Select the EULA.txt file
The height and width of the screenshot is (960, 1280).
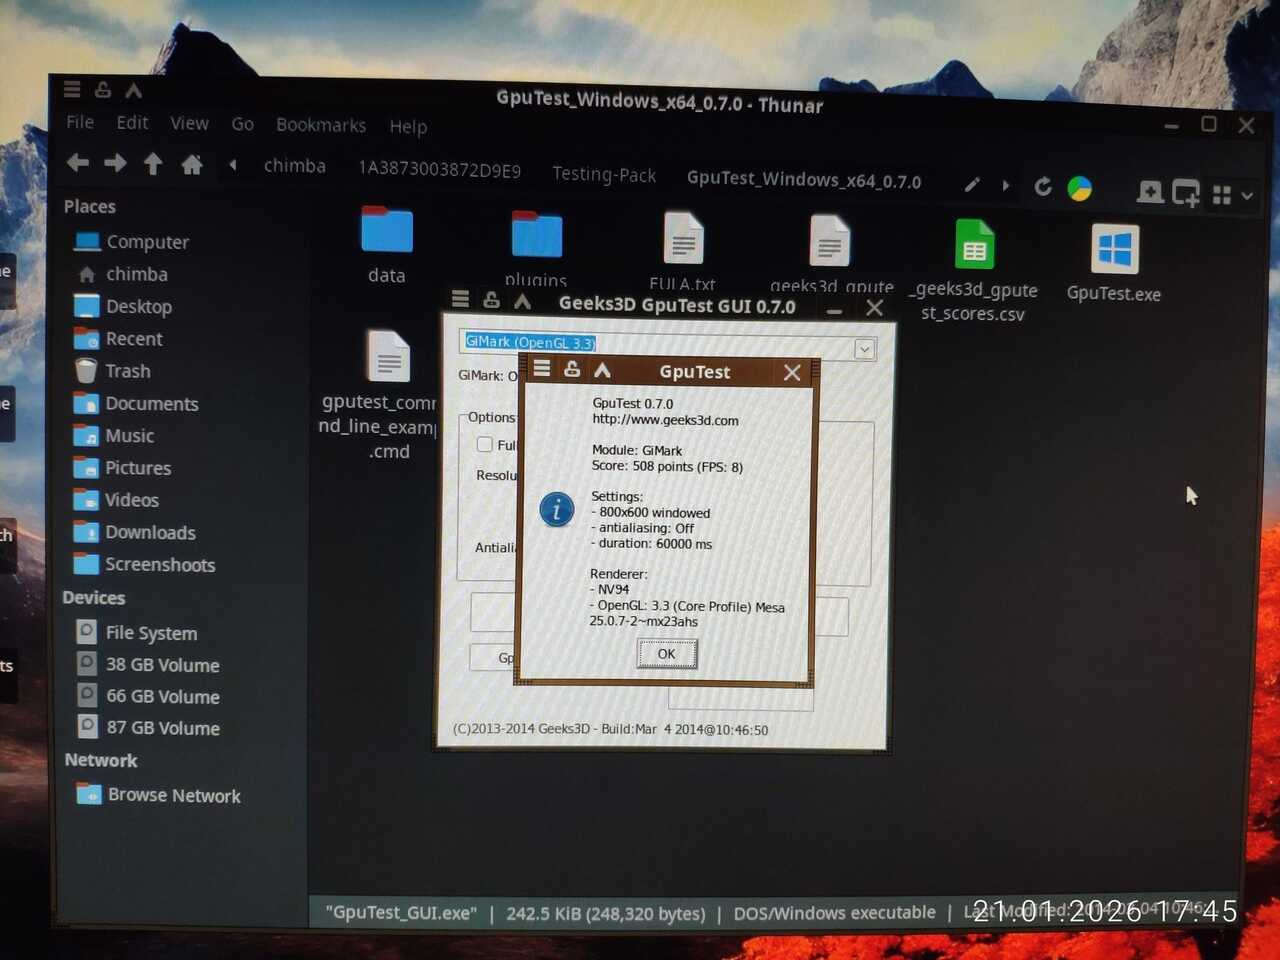point(683,251)
